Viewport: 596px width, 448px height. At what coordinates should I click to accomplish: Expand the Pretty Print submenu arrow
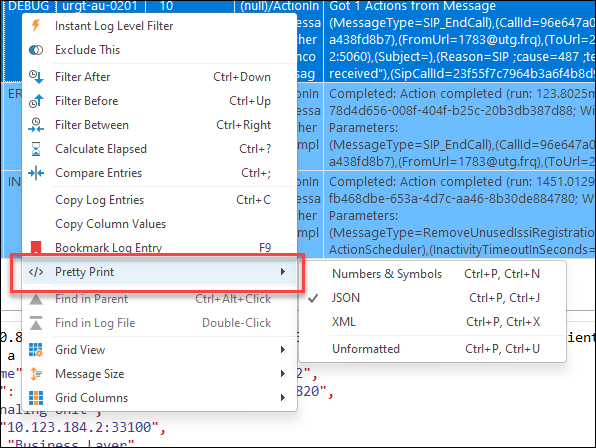[282, 272]
